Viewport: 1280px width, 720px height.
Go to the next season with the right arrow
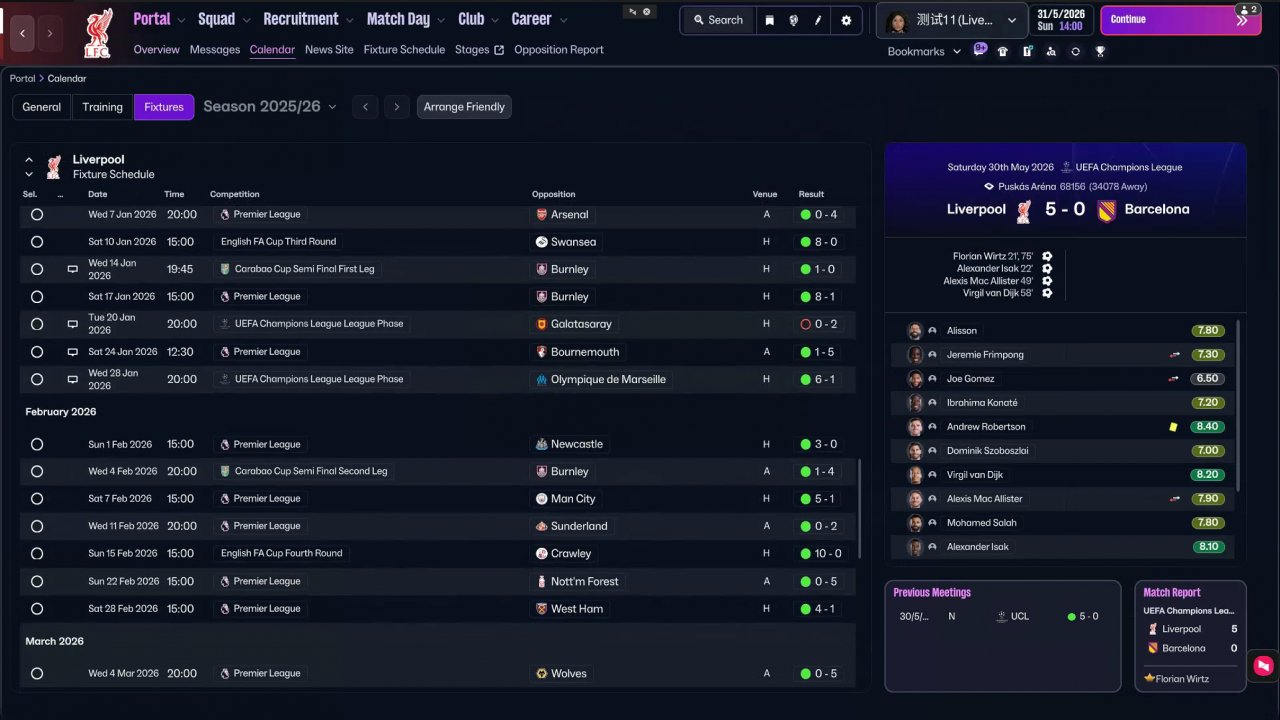coord(397,107)
